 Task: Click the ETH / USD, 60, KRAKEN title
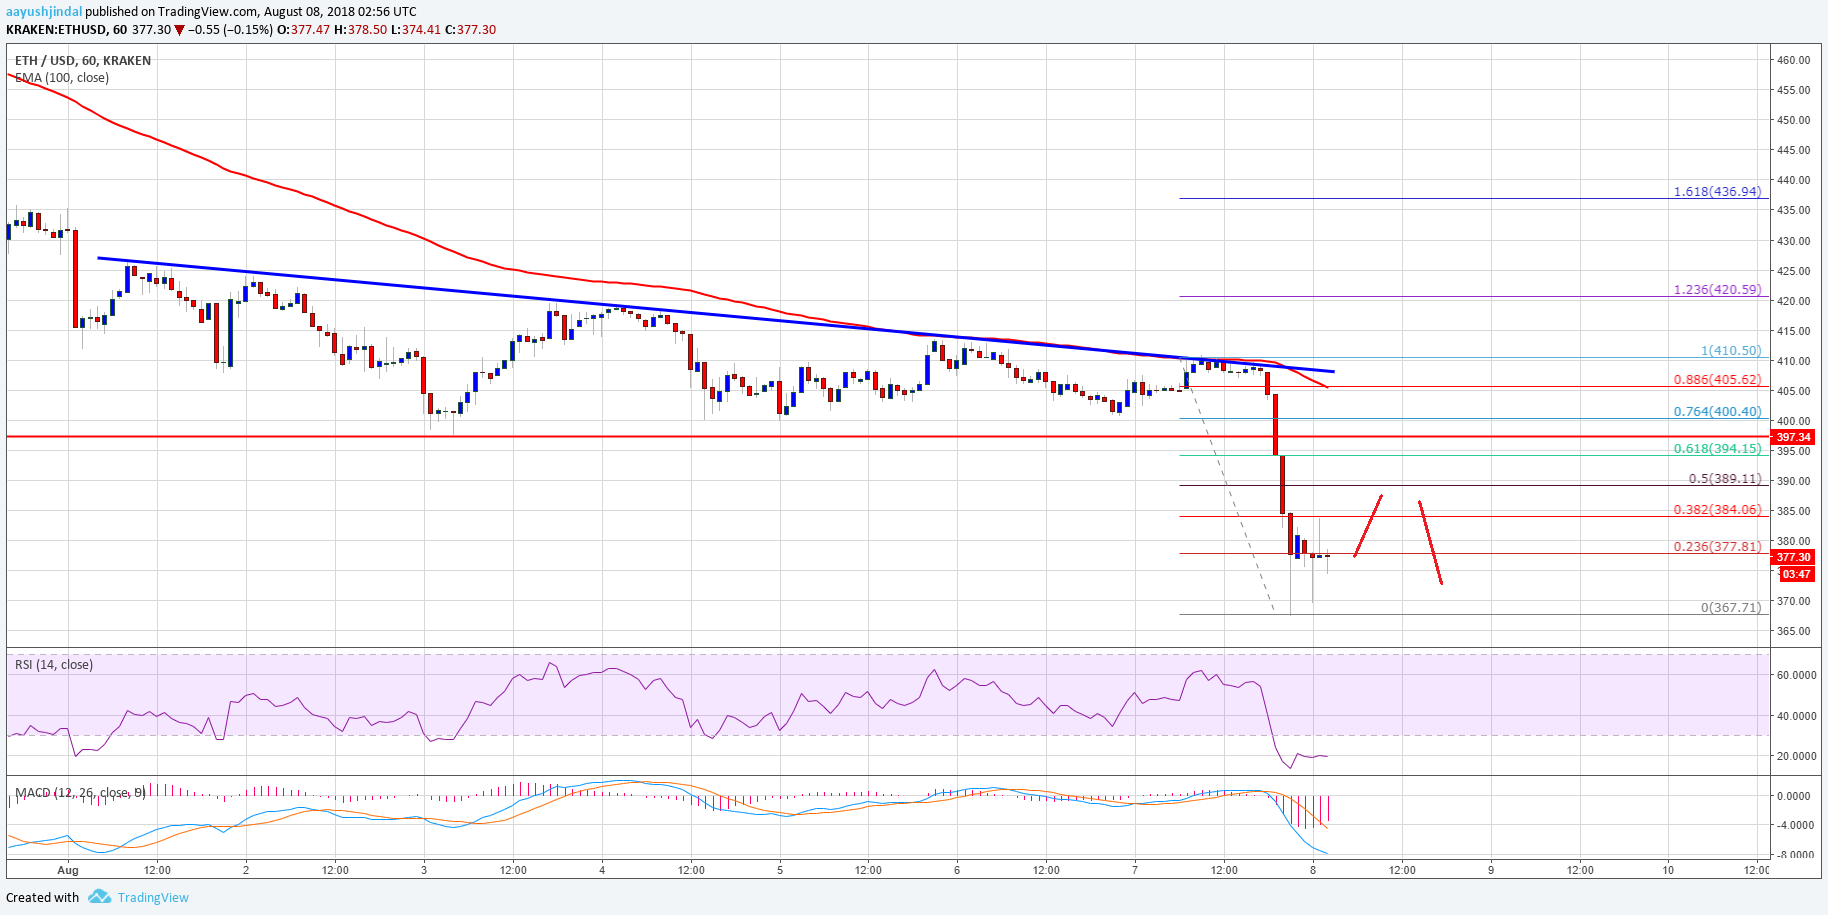pos(83,61)
